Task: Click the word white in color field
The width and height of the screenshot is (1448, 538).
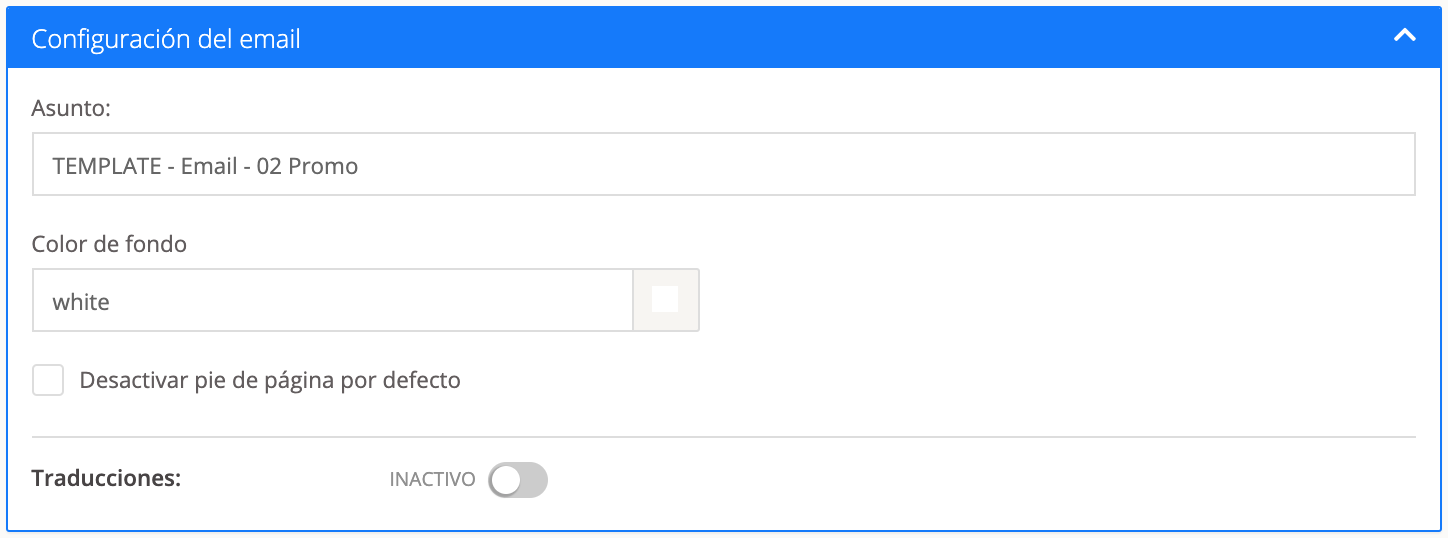Action: (x=81, y=301)
